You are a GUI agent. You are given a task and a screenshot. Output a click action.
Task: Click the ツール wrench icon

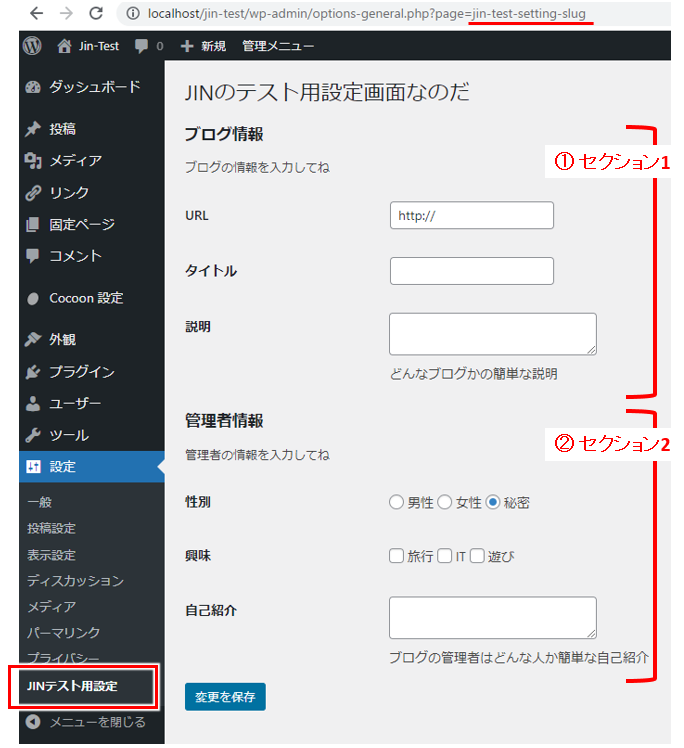[33, 435]
